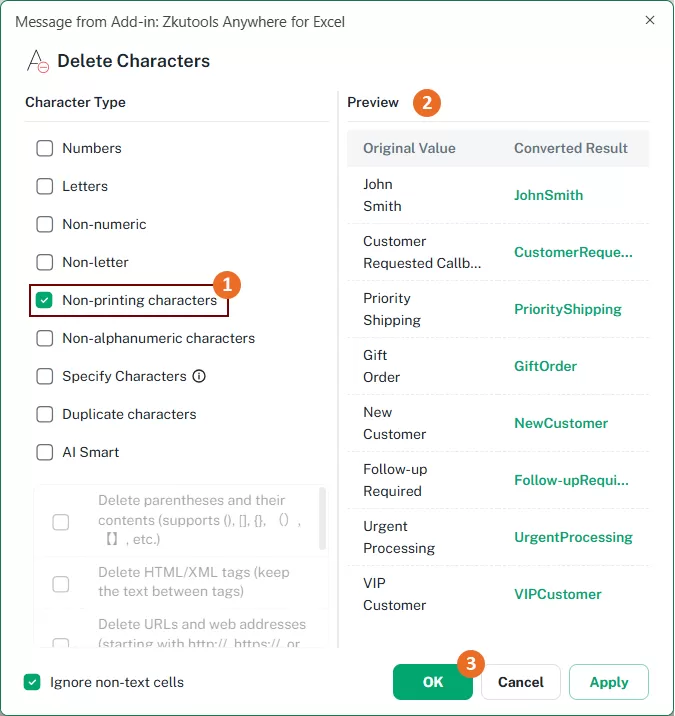Click the Urgent Processing original value
The image size is (675, 716).
tap(399, 537)
